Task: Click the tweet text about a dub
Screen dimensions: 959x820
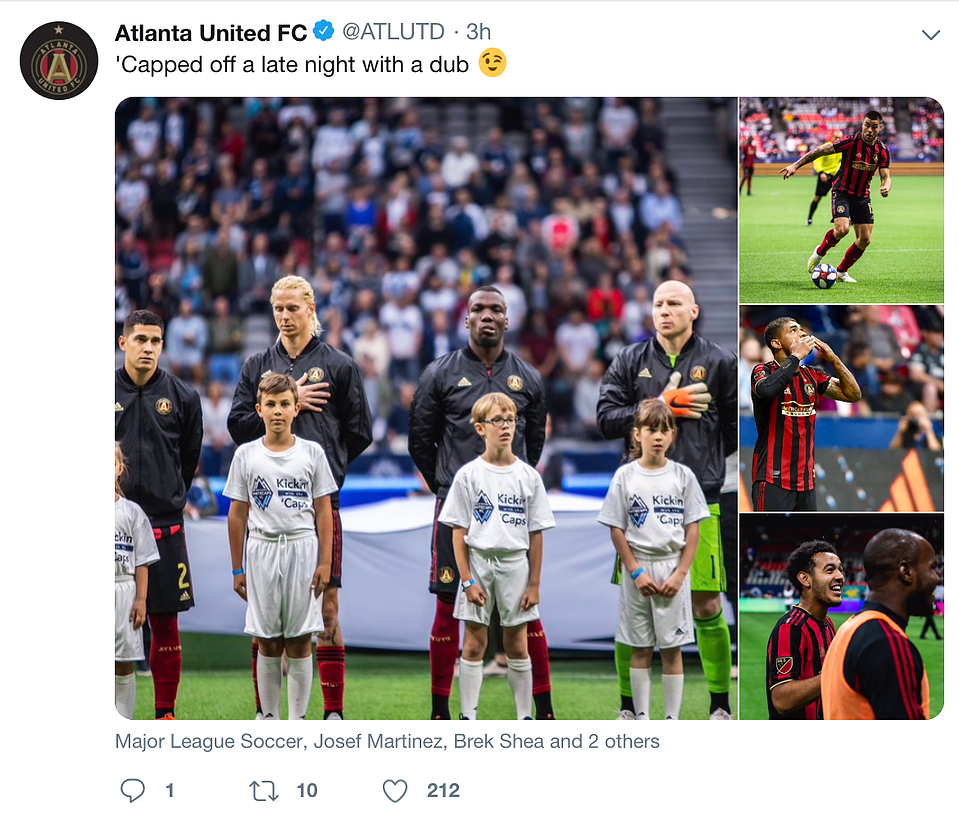Action: coord(292,64)
